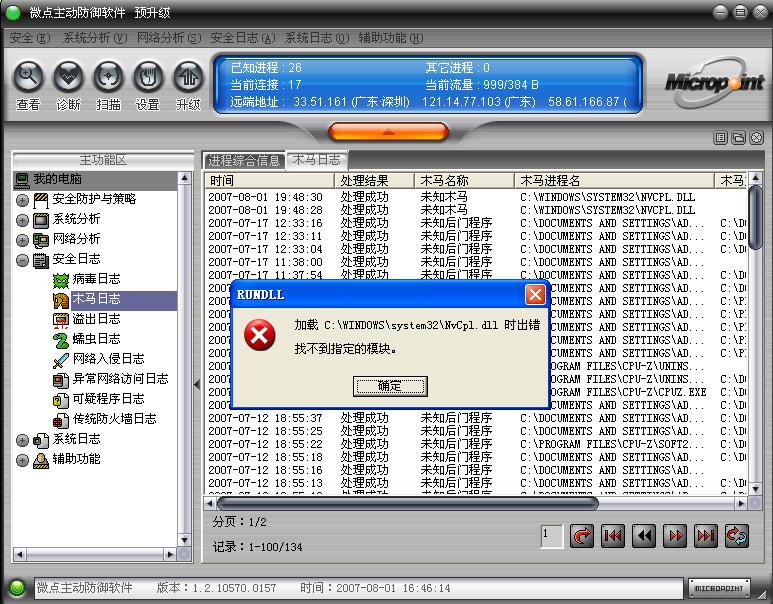Click log table scroll-down arrow
The image size is (773, 604).
pos(755,489)
